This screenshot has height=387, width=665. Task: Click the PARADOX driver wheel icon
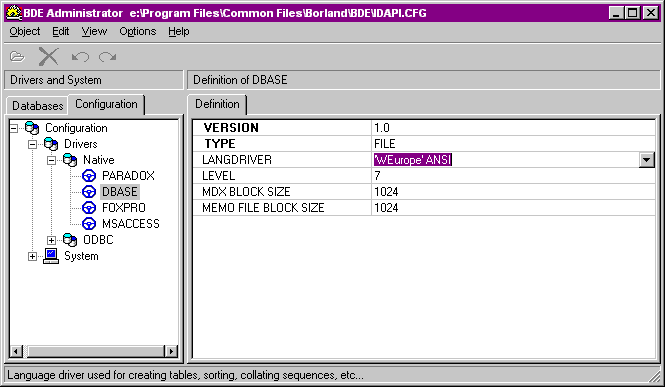click(89, 176)
